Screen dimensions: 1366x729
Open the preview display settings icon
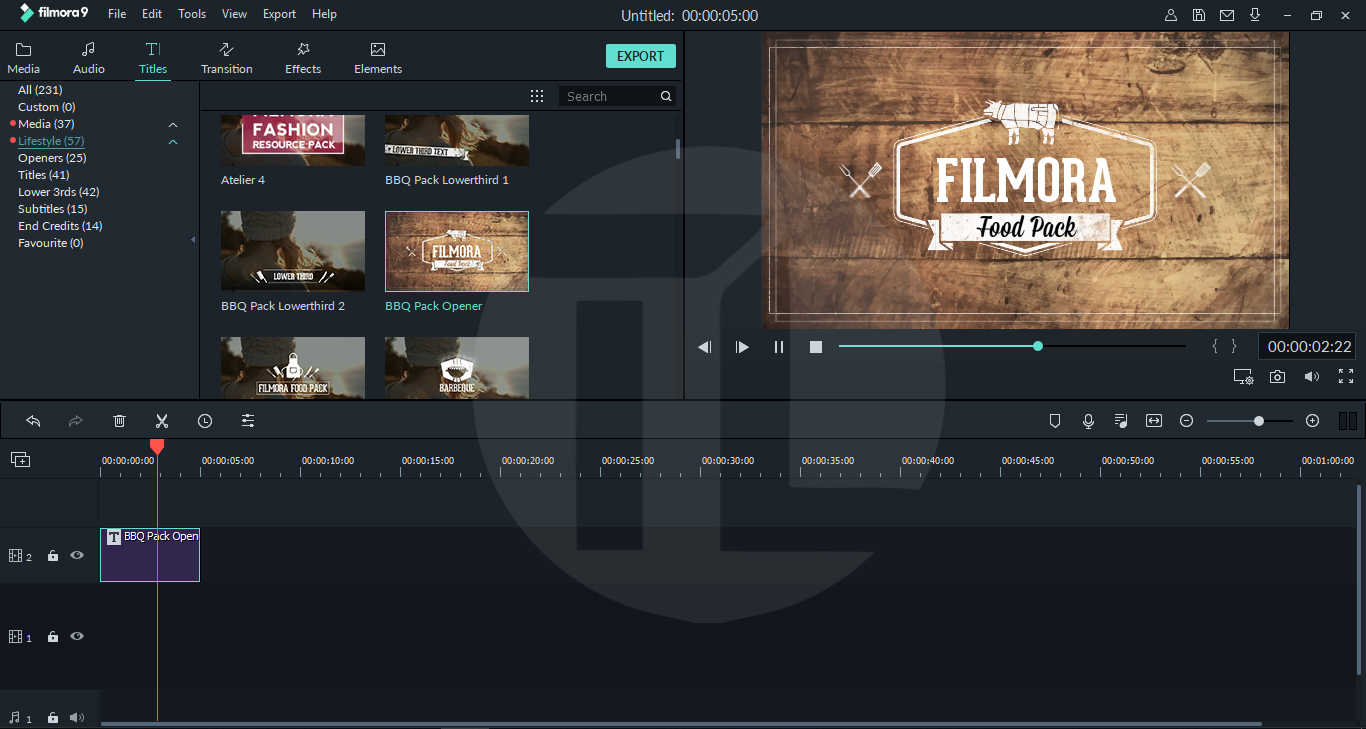pyautogui.click(x=1243, y=377)
